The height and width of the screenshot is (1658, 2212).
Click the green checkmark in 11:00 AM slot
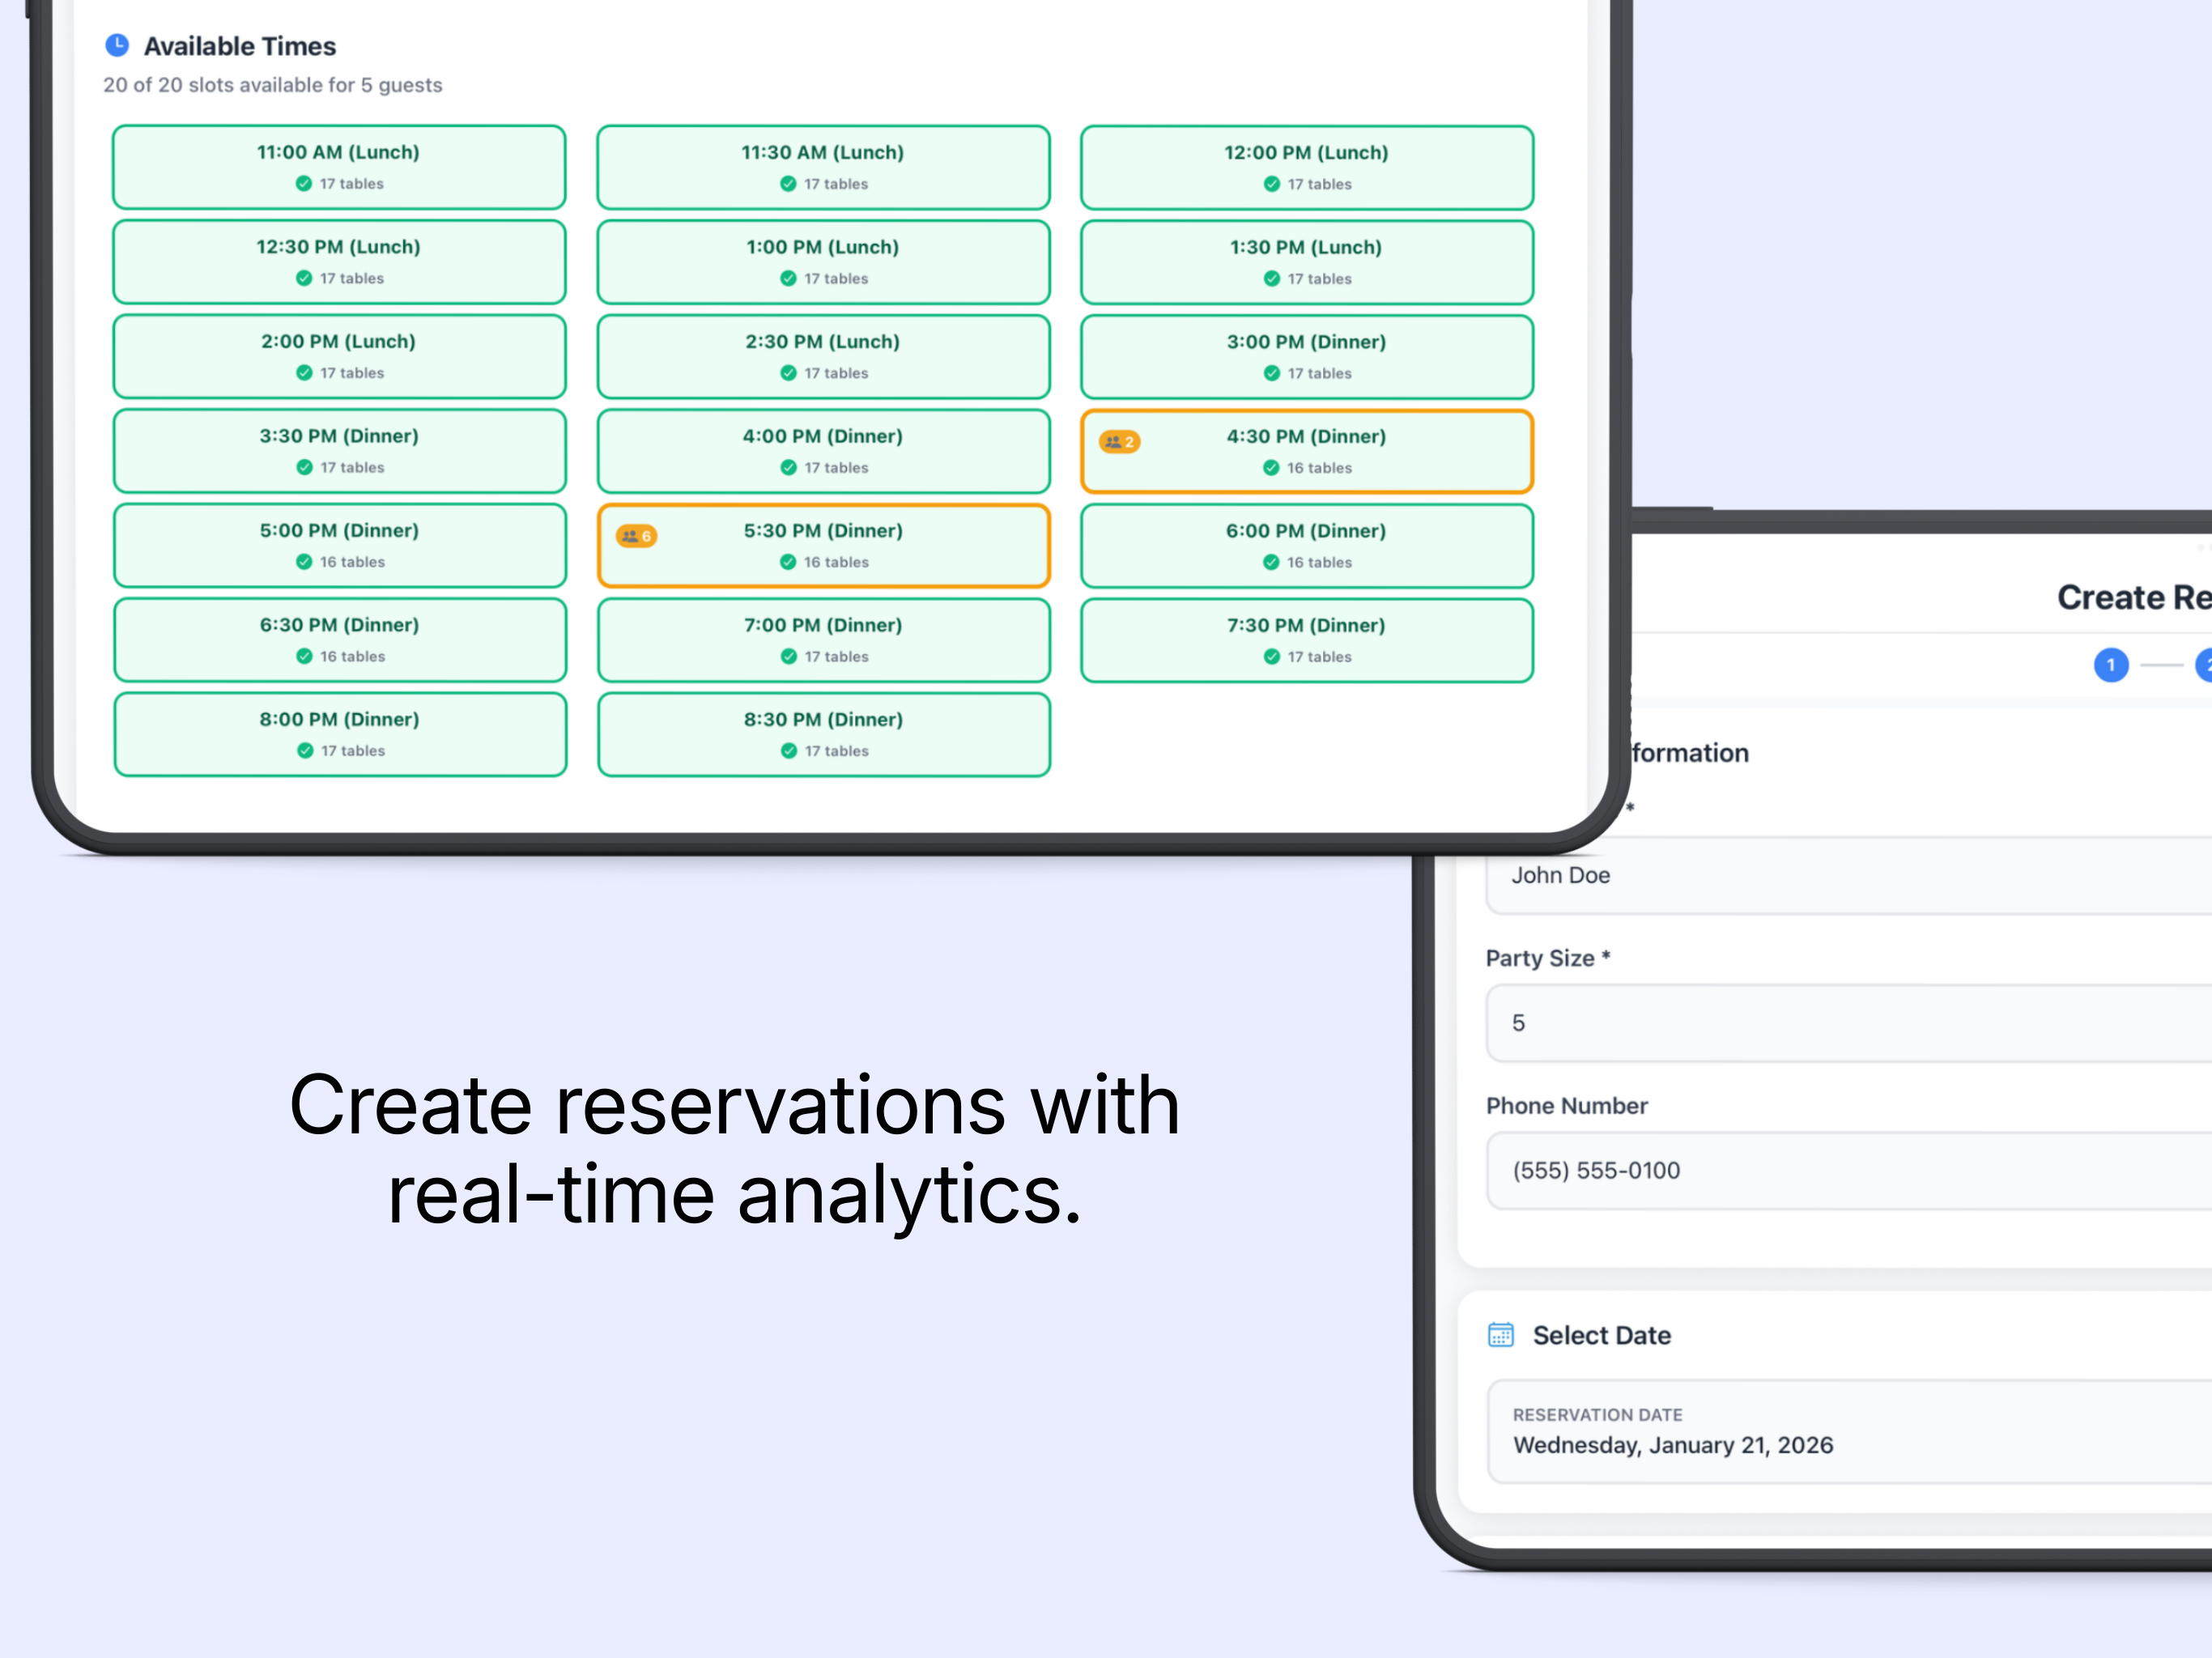[303, 183]
